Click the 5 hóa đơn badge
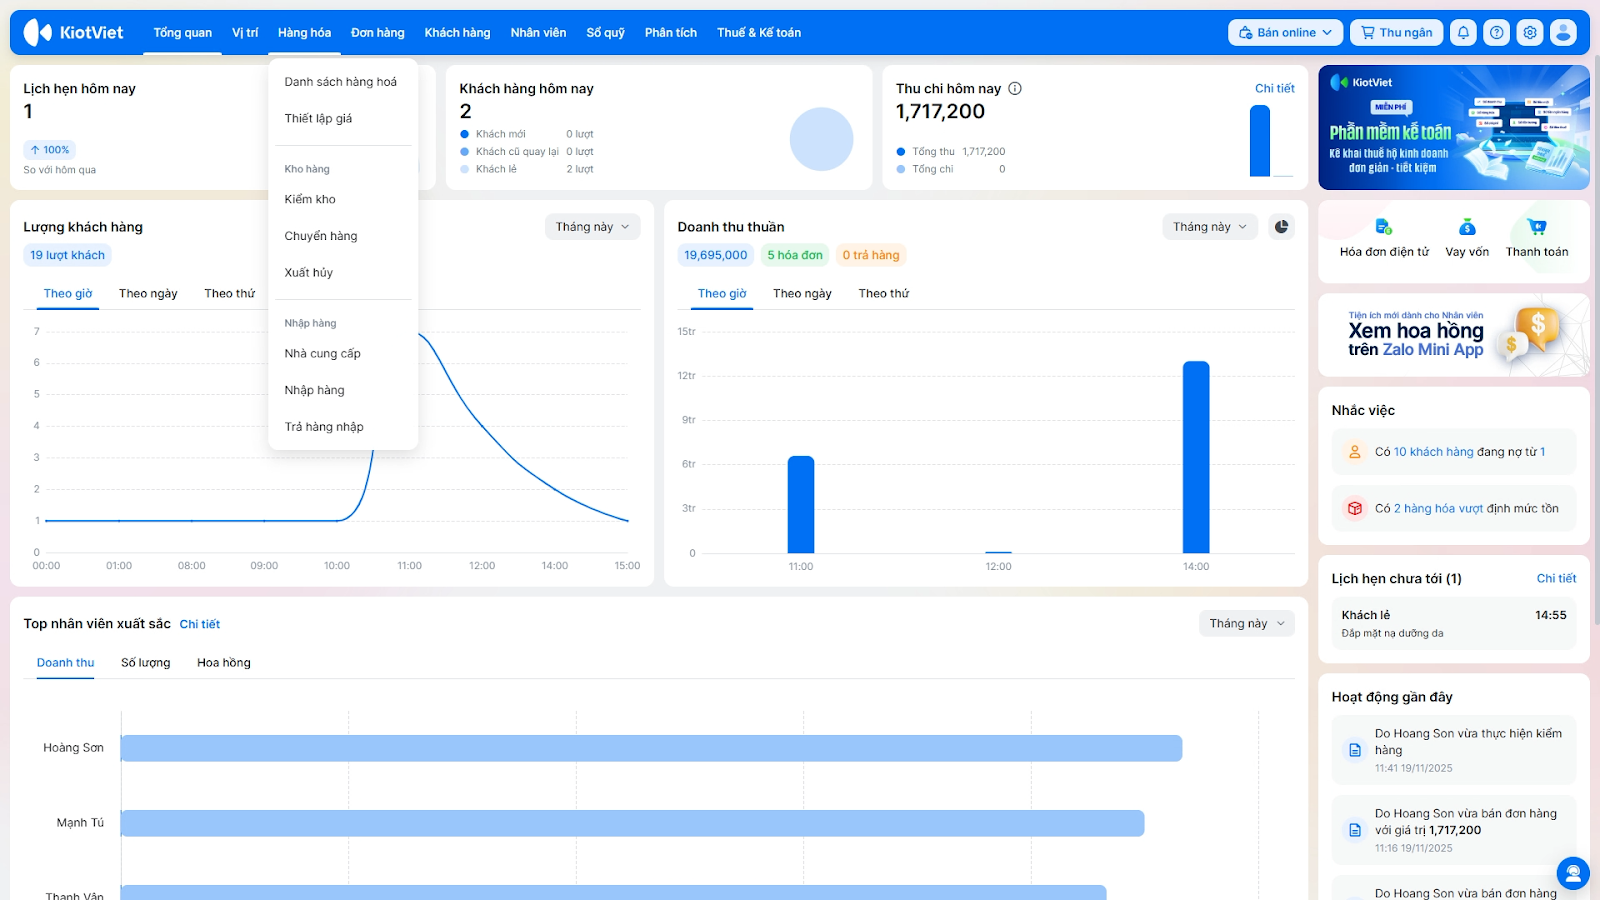This screenshot has height=900, width=1600. [x=795, y=255]
